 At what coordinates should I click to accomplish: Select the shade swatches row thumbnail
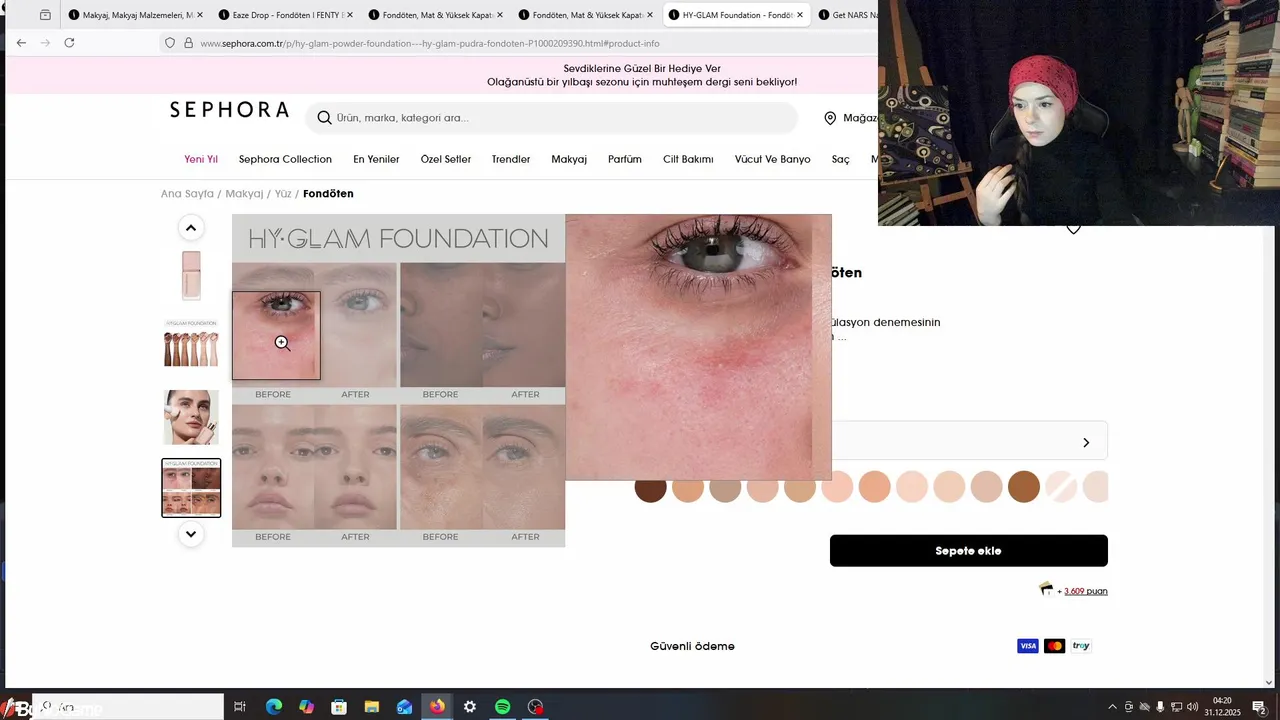coord(191,345)
